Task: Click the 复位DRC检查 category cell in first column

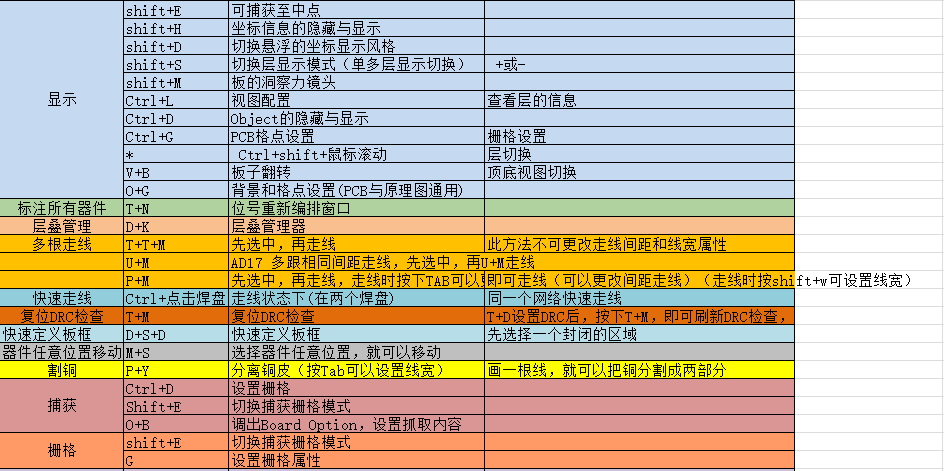Action: 61,317
